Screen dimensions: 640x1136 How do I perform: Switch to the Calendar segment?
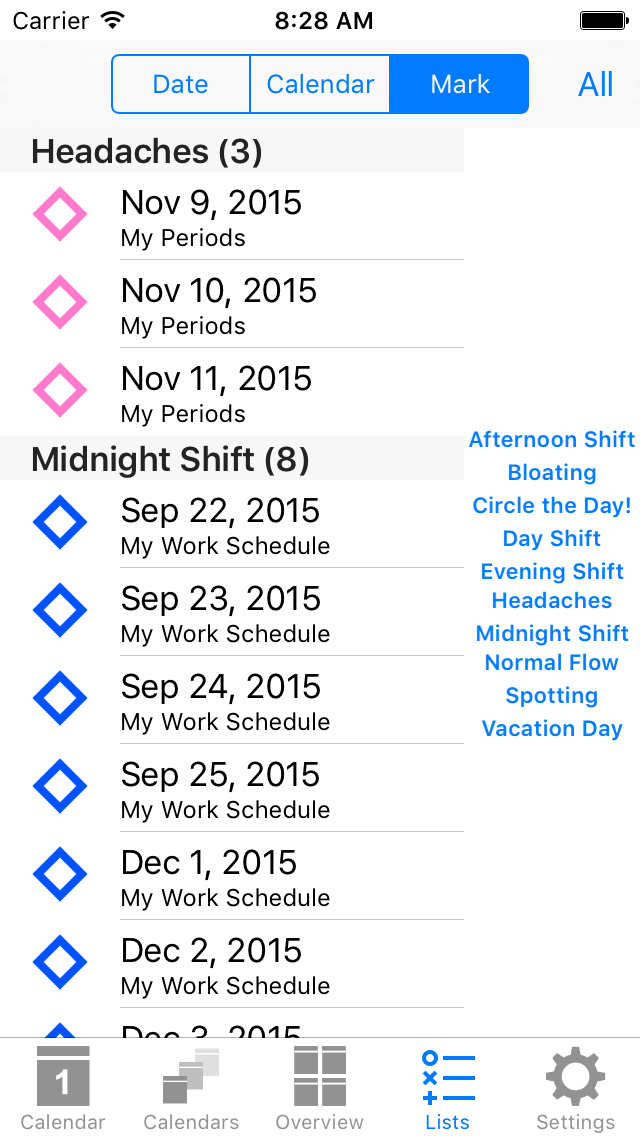tap(320, 84)
